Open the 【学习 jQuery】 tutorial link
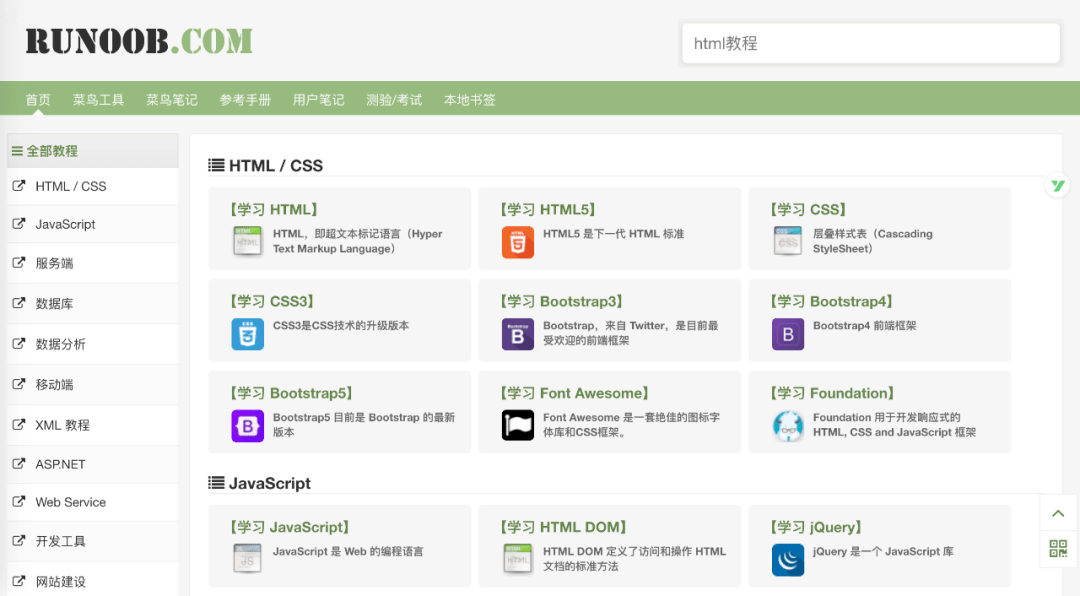 (x=816, y=527)
